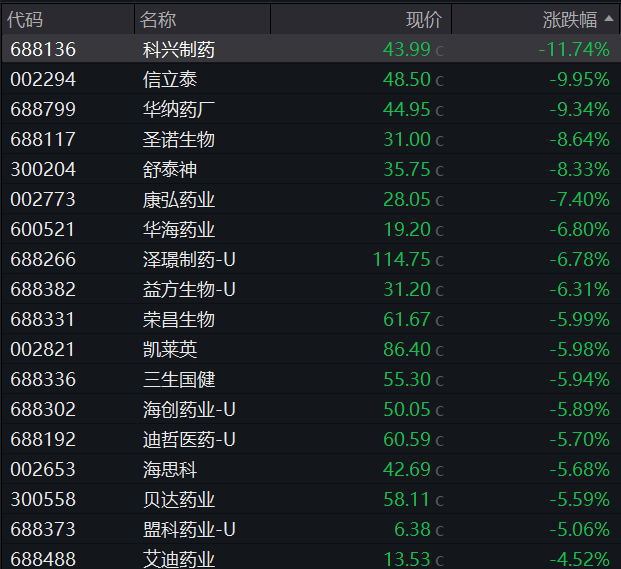This screenshot has height=569, width=621.
Task: Click the change value -5.68%
Action: (x=579, y=470)
